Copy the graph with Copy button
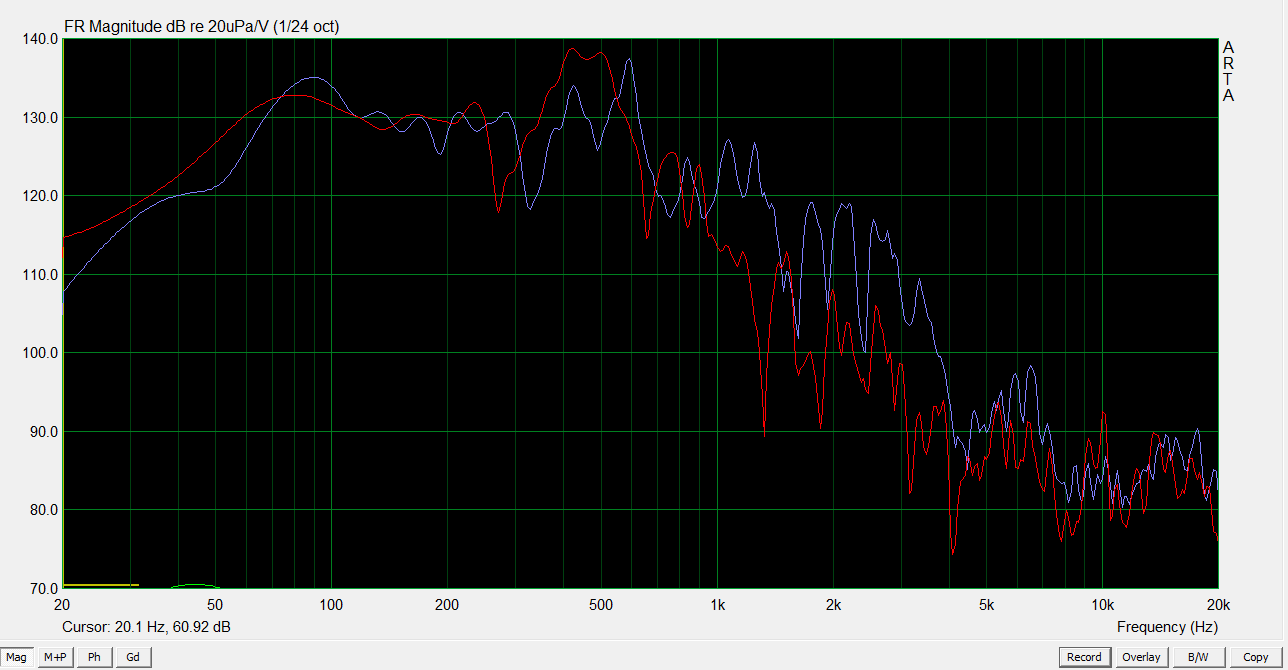This screenshot has height=670, width=1288. click(x=1256, y=657)
